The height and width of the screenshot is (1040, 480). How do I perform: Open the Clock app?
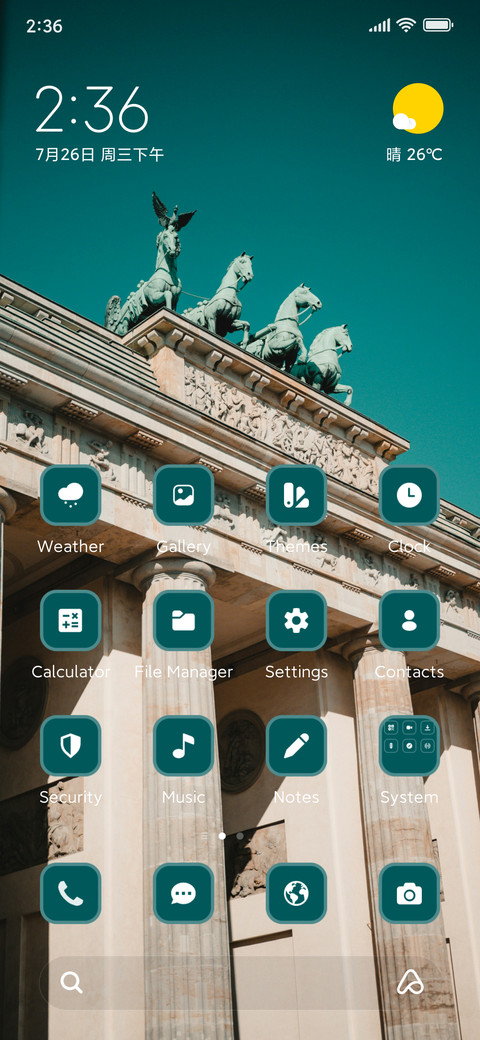(409, 495)
